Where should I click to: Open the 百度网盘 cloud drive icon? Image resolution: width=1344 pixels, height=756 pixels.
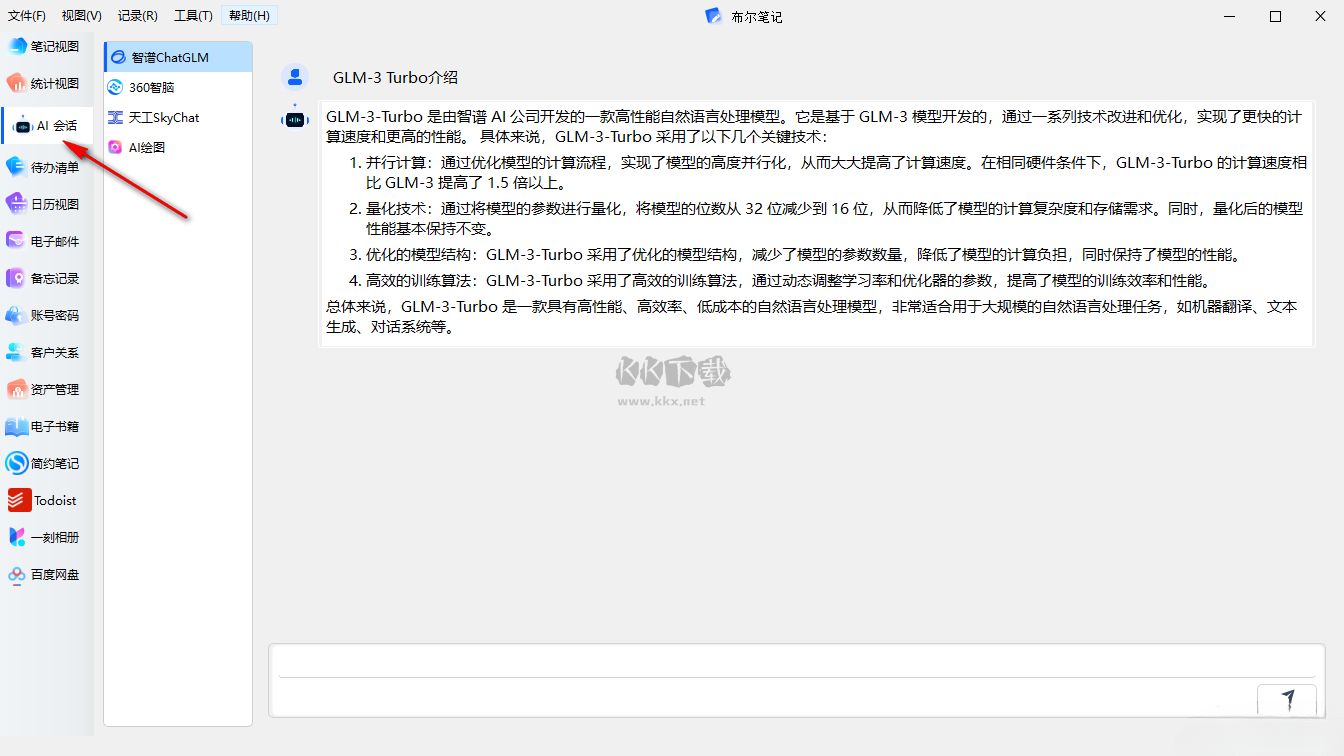(x=16, y=574)
